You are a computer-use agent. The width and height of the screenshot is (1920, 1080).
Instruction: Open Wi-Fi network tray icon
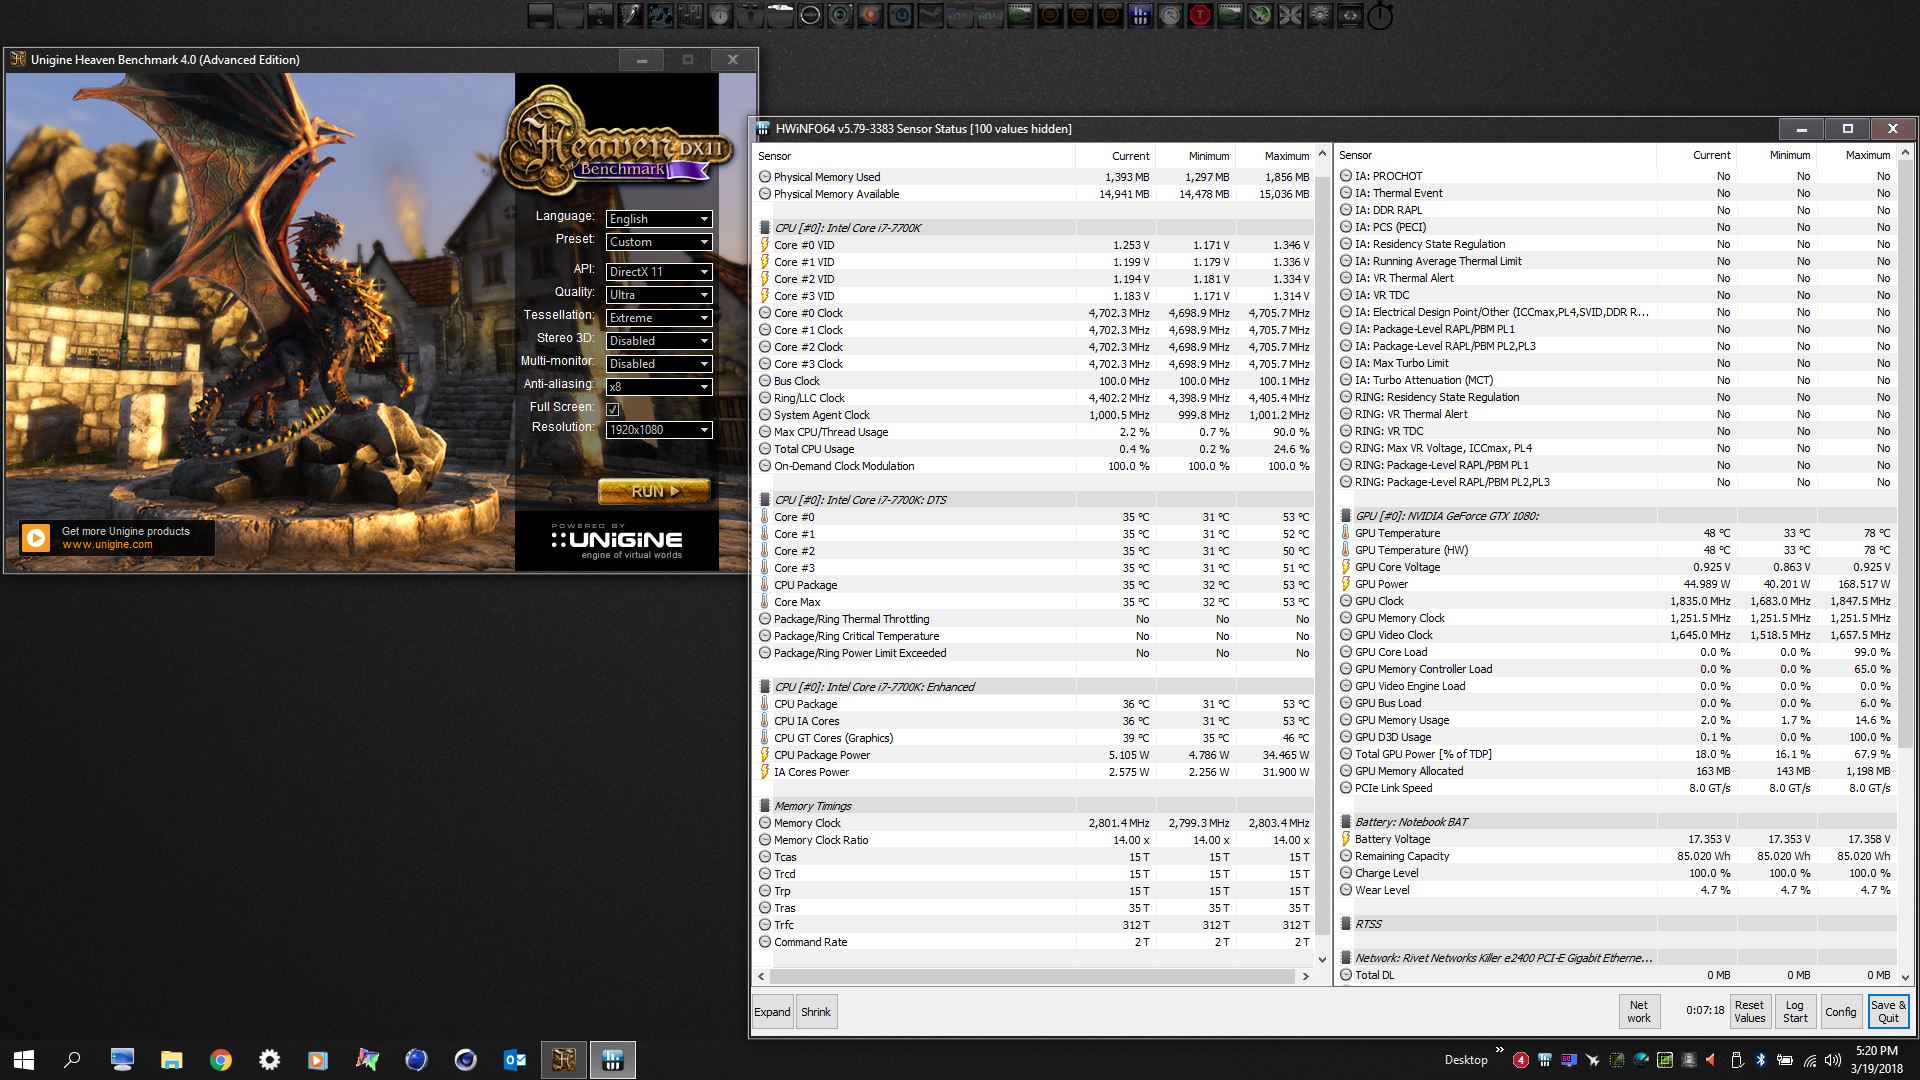(x=1809, y=1061)
